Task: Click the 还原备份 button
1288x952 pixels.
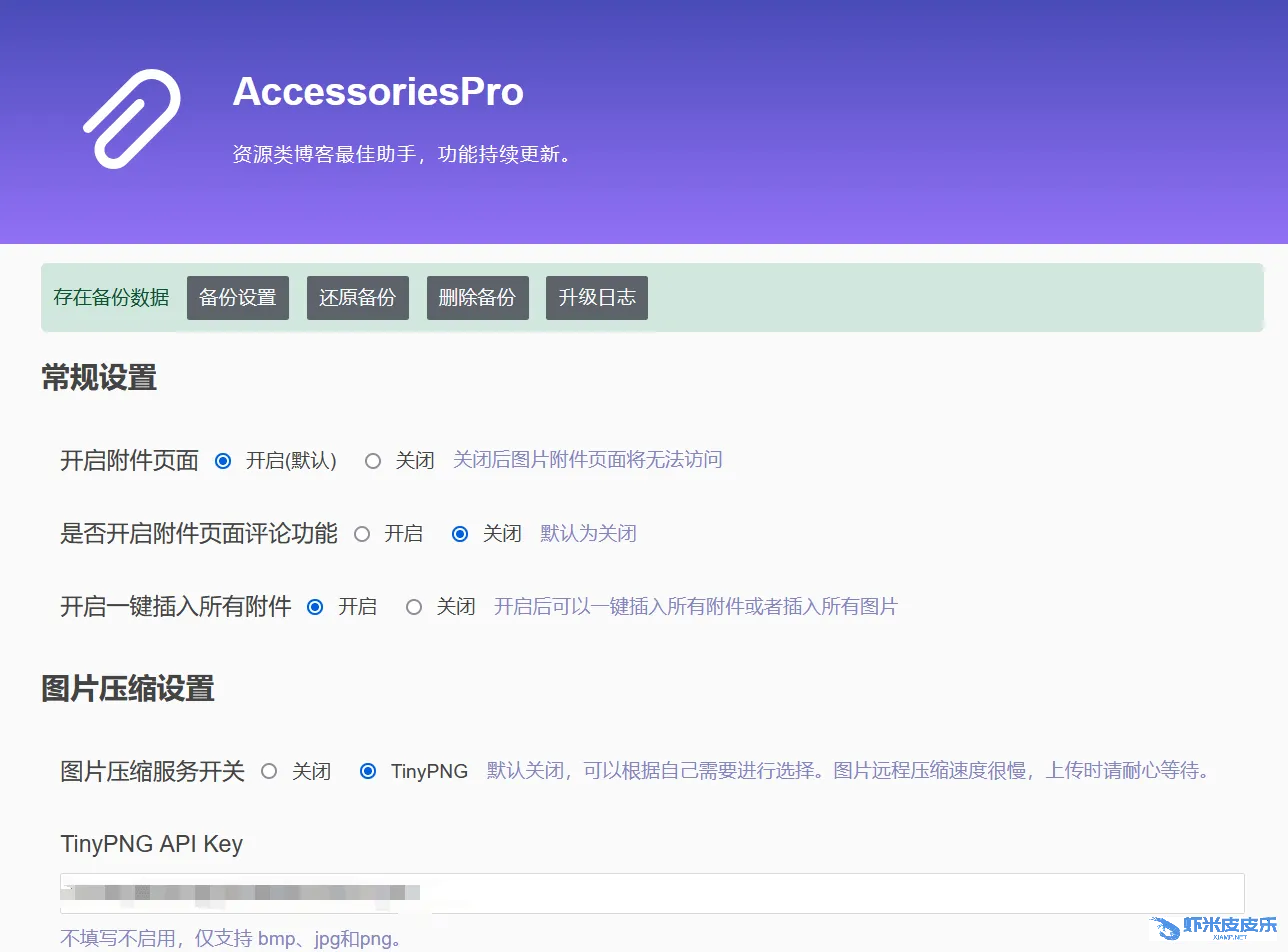Action: point(357,298)
